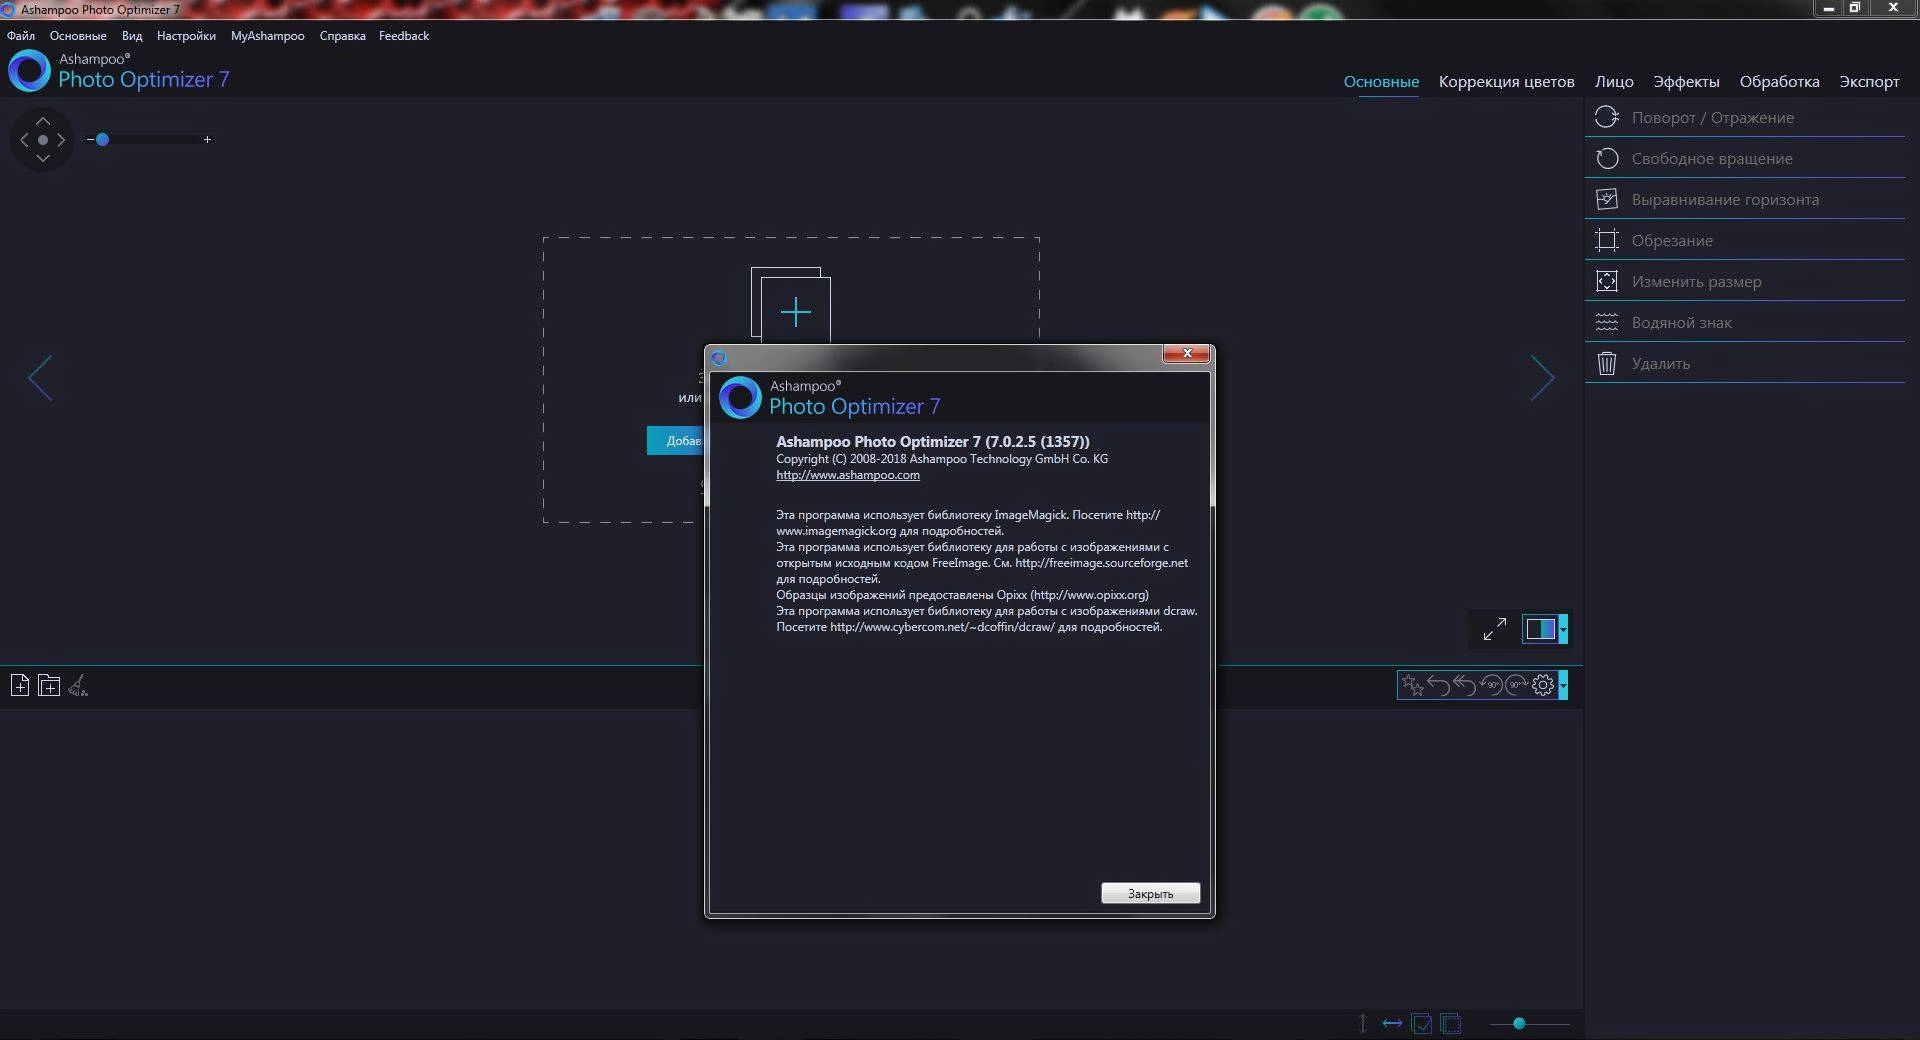Rotate 90° counterclockwise icon
1920x1040 pixels.
coord(1490,685)
